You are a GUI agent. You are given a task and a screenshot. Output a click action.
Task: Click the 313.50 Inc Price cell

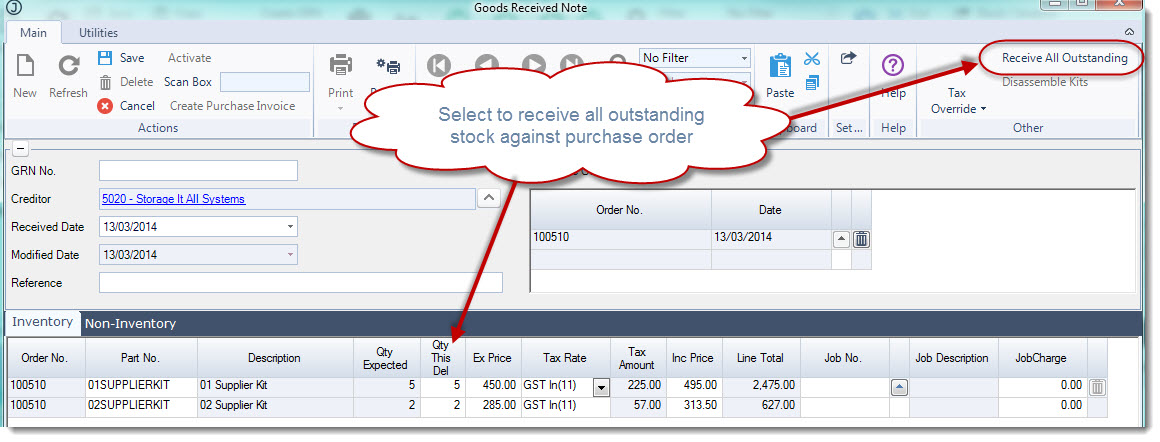pyautogui.click(x=694, y=406)
